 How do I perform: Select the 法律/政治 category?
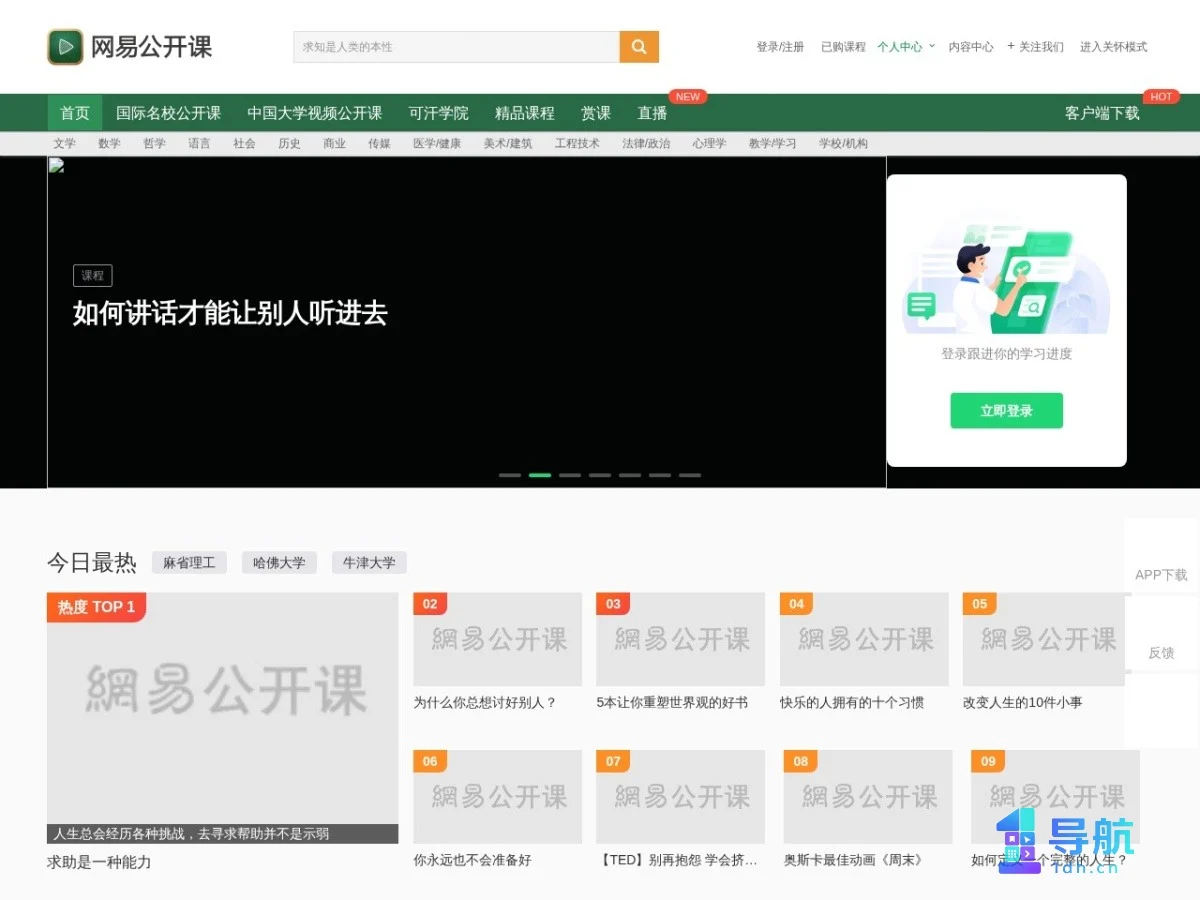646,144
